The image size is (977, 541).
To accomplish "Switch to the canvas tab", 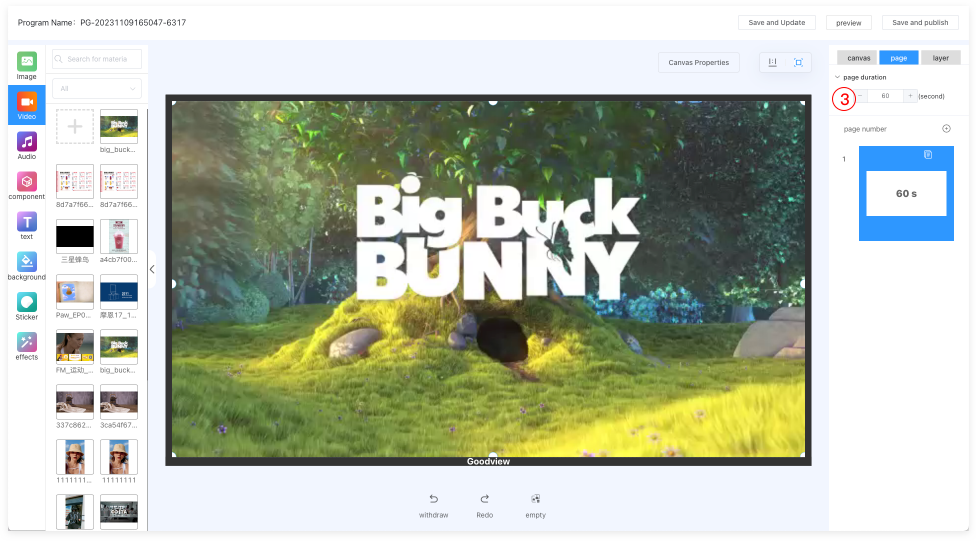I will [858, 58].
